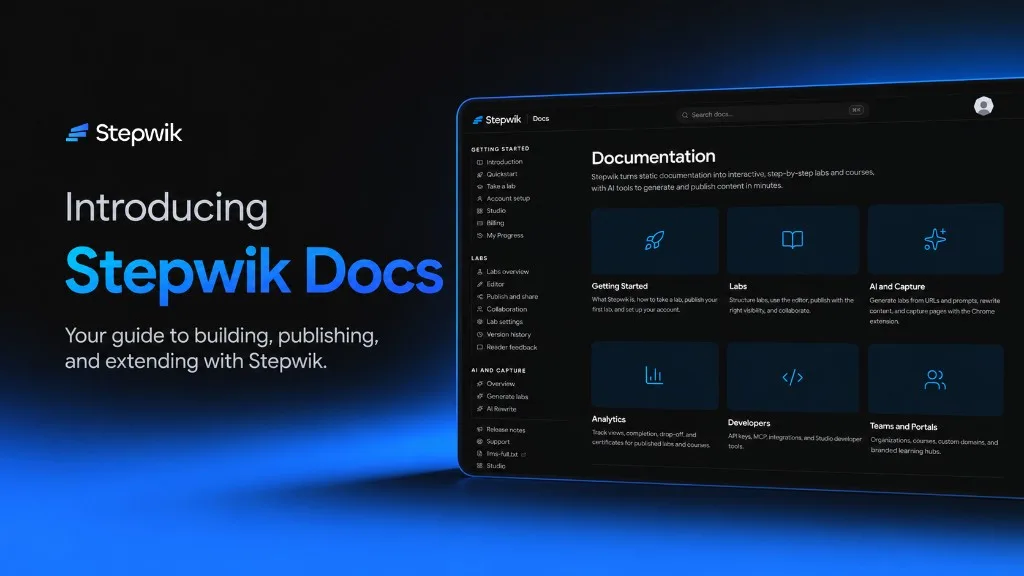Open Overview under AI and Capture
The width and height of the screenshot is (1024, 576).
click(x=500, y=384)
